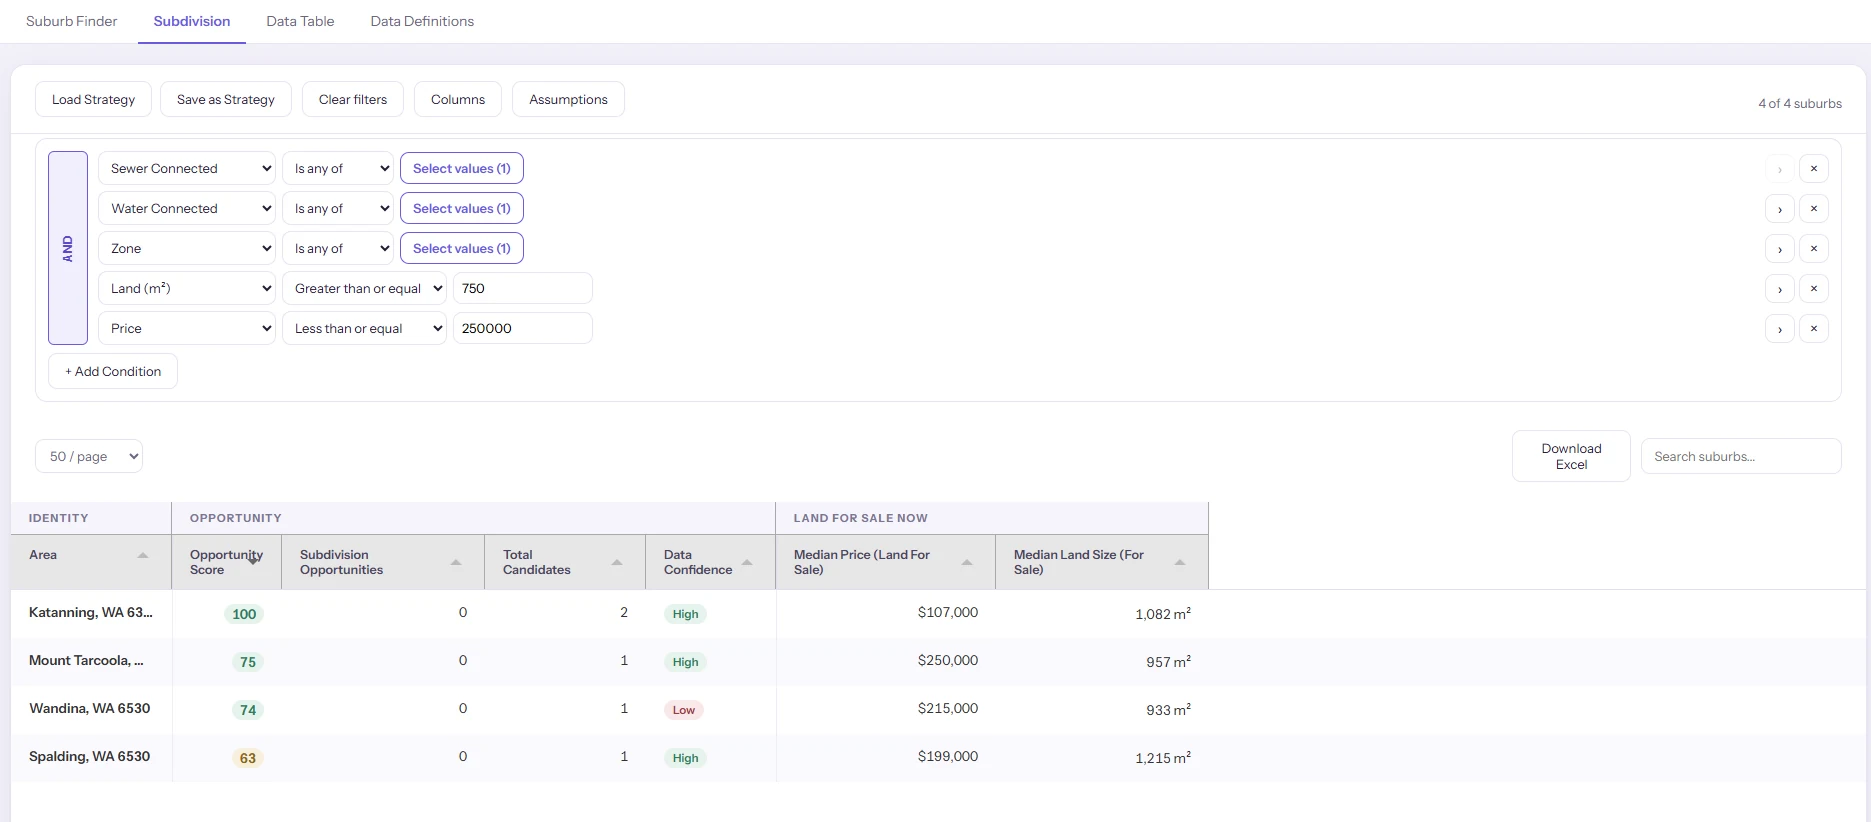Select the Subdivision tab

click(x=192, y=21)
